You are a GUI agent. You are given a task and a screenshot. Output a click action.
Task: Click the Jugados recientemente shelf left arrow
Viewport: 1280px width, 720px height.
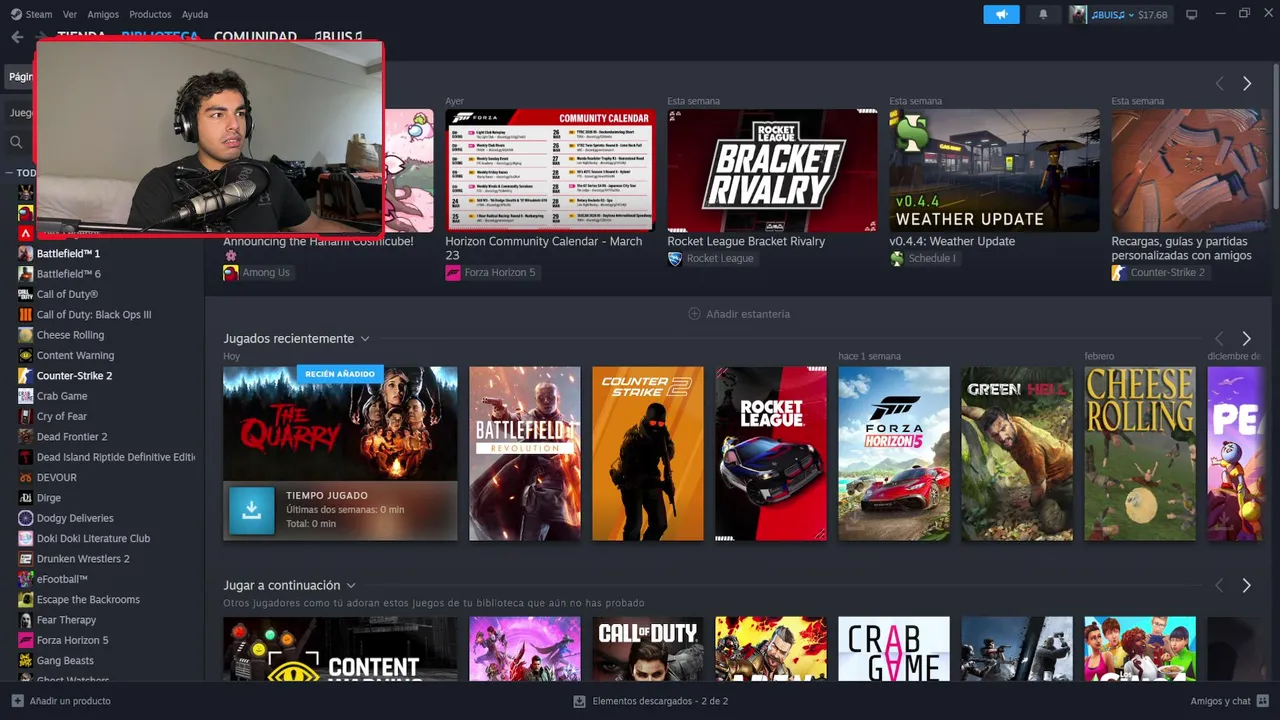[1219, 339]
